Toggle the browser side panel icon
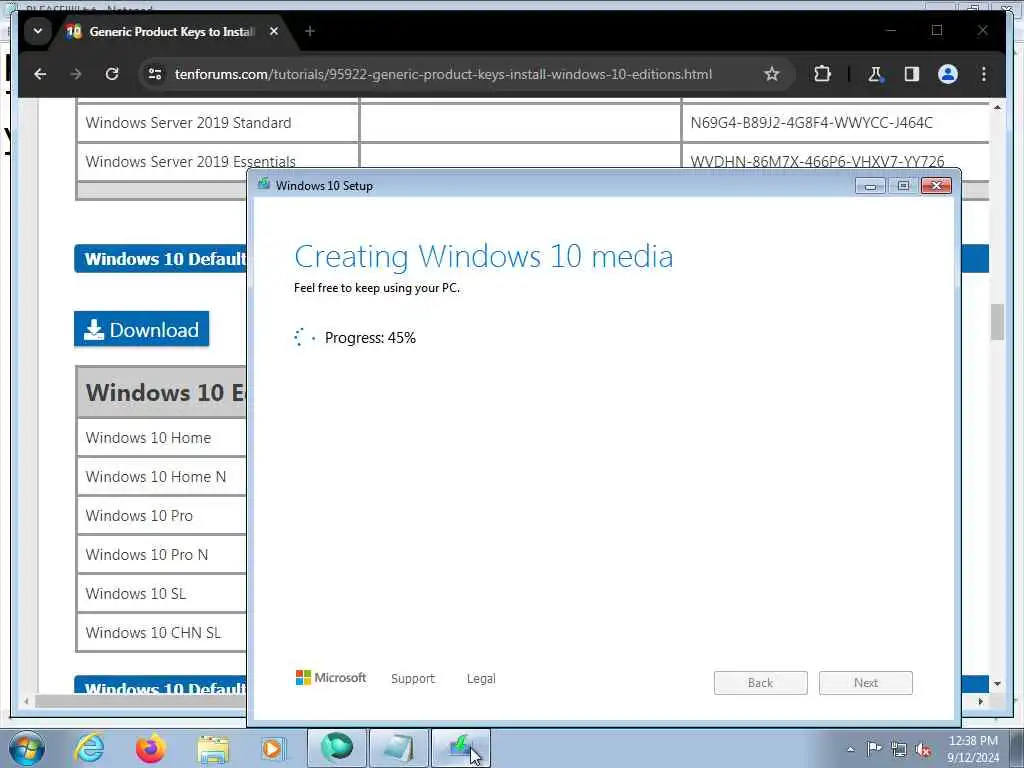 pyautogui.click(x=912, y=74)
